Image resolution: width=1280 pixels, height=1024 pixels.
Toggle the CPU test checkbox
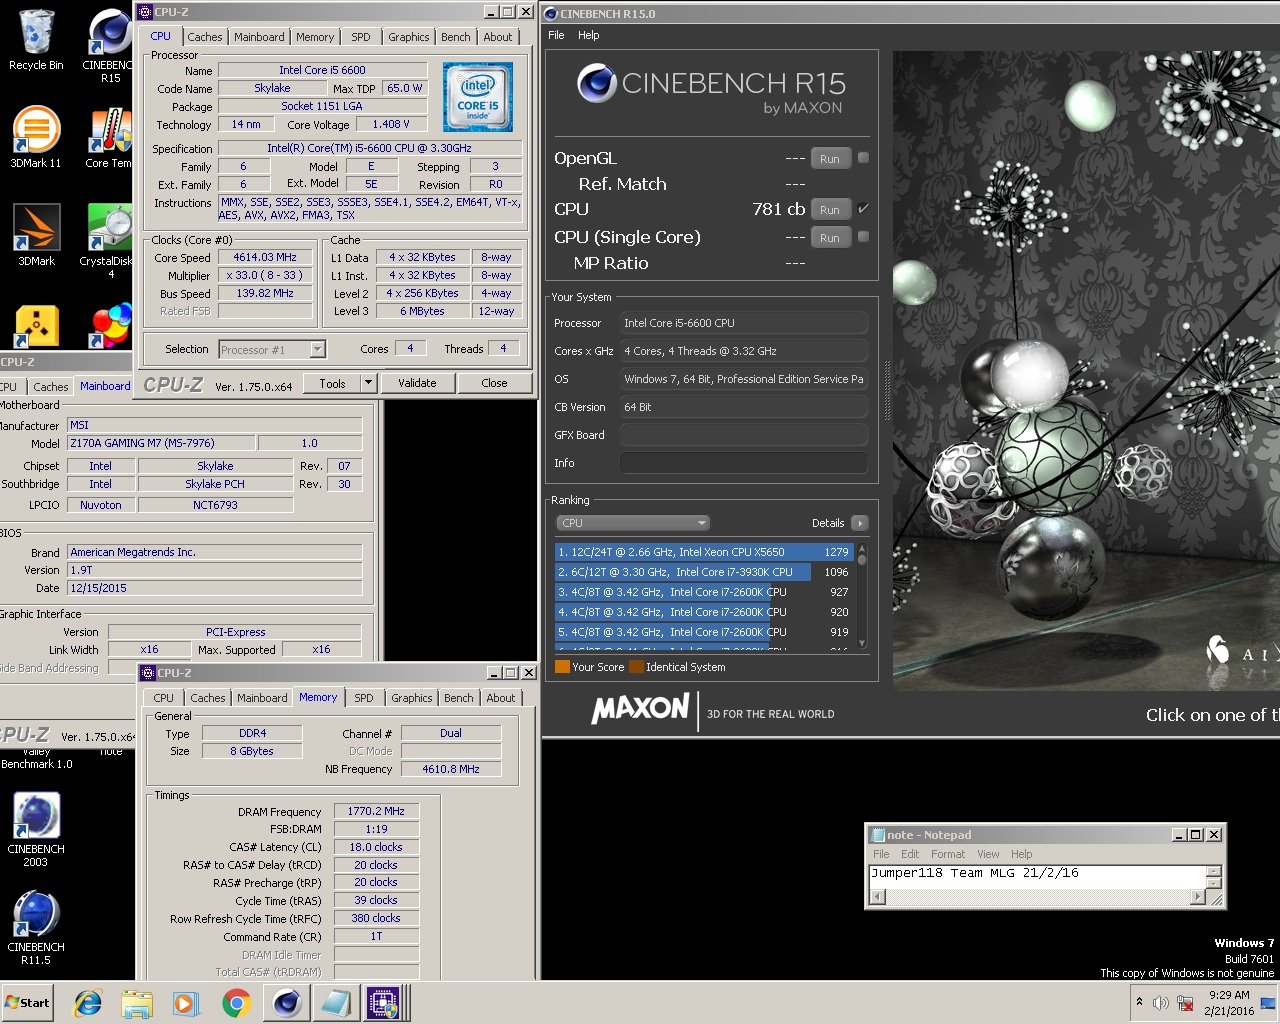click(x=863, y=209)
